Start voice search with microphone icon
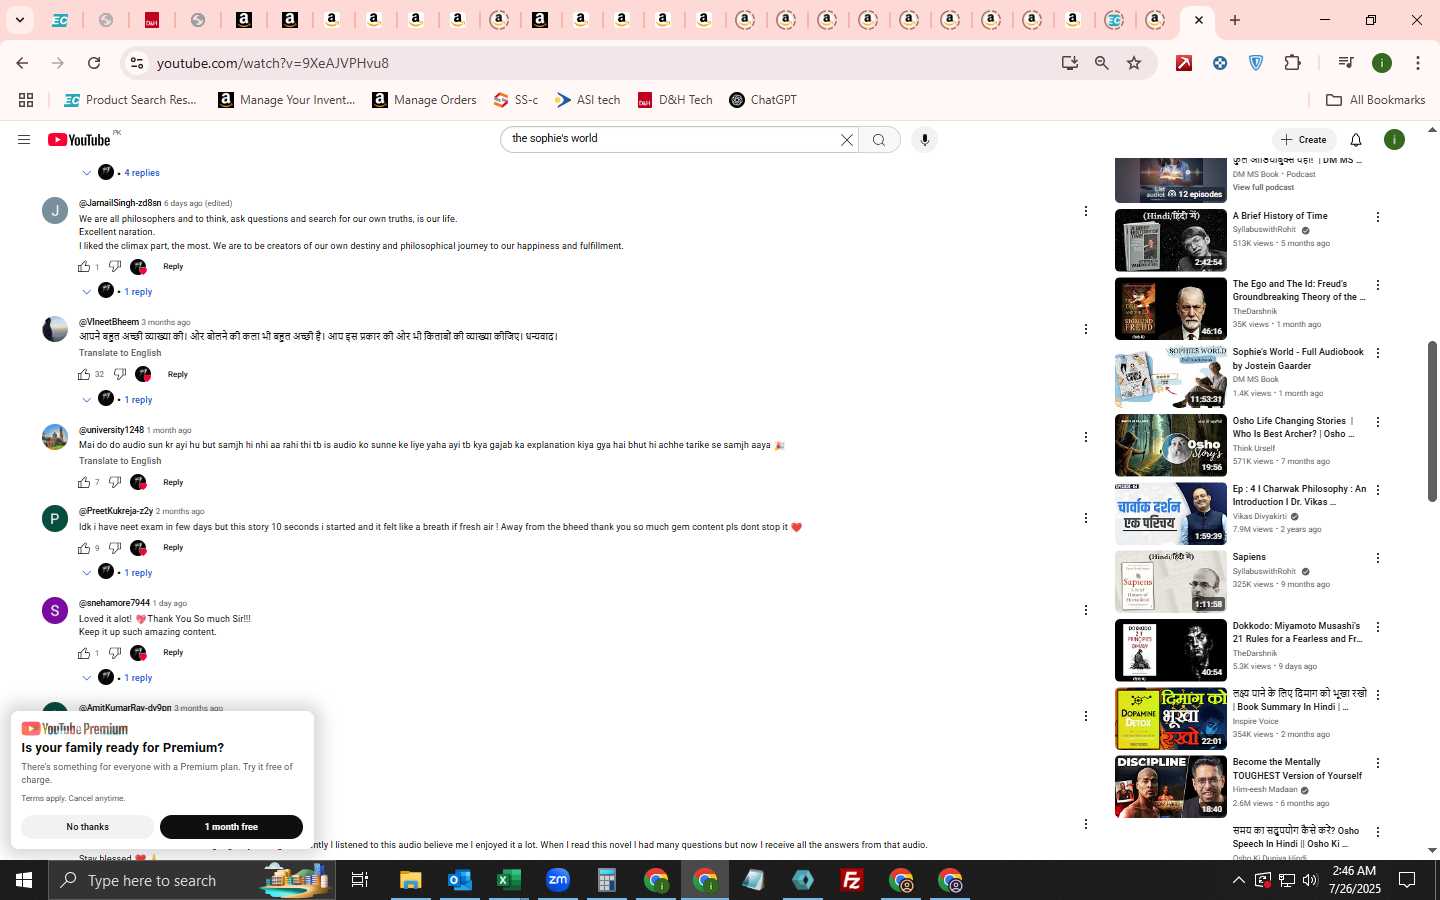 (x=925, y=140)
